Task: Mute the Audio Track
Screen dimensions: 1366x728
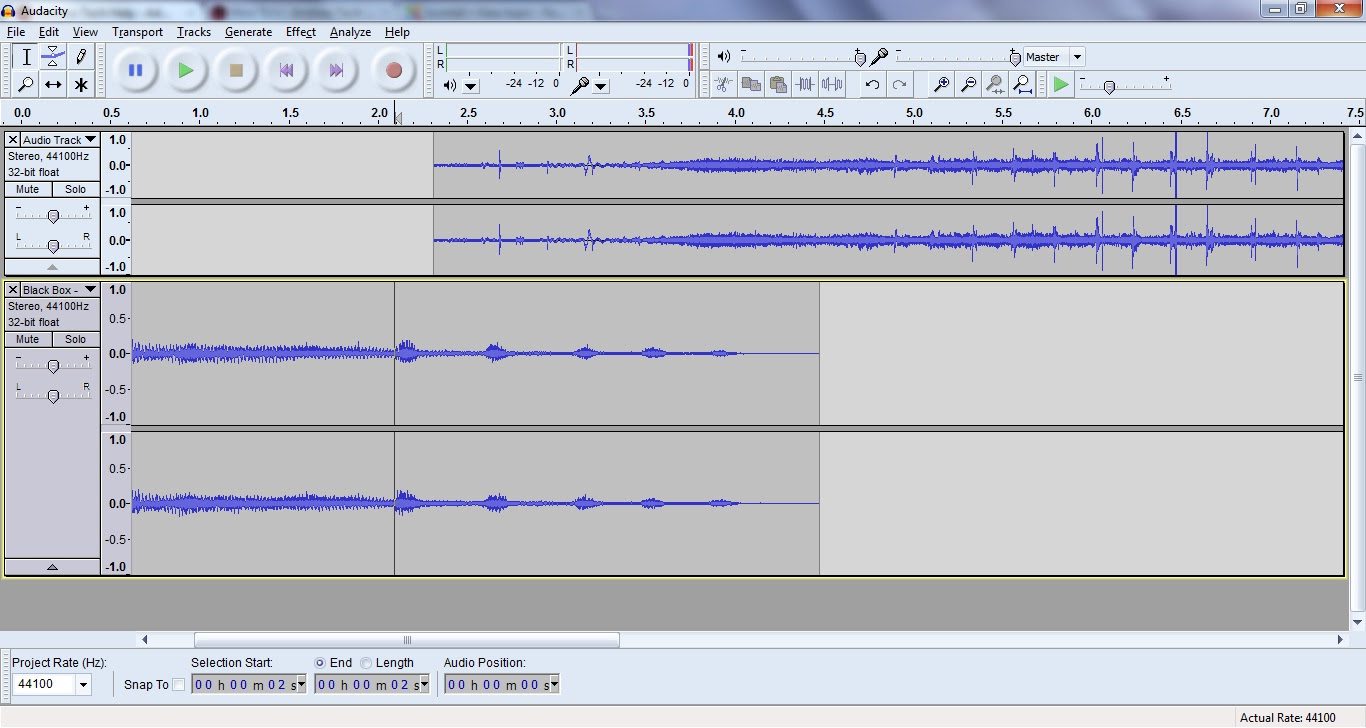Action: [x=28, y=189]
